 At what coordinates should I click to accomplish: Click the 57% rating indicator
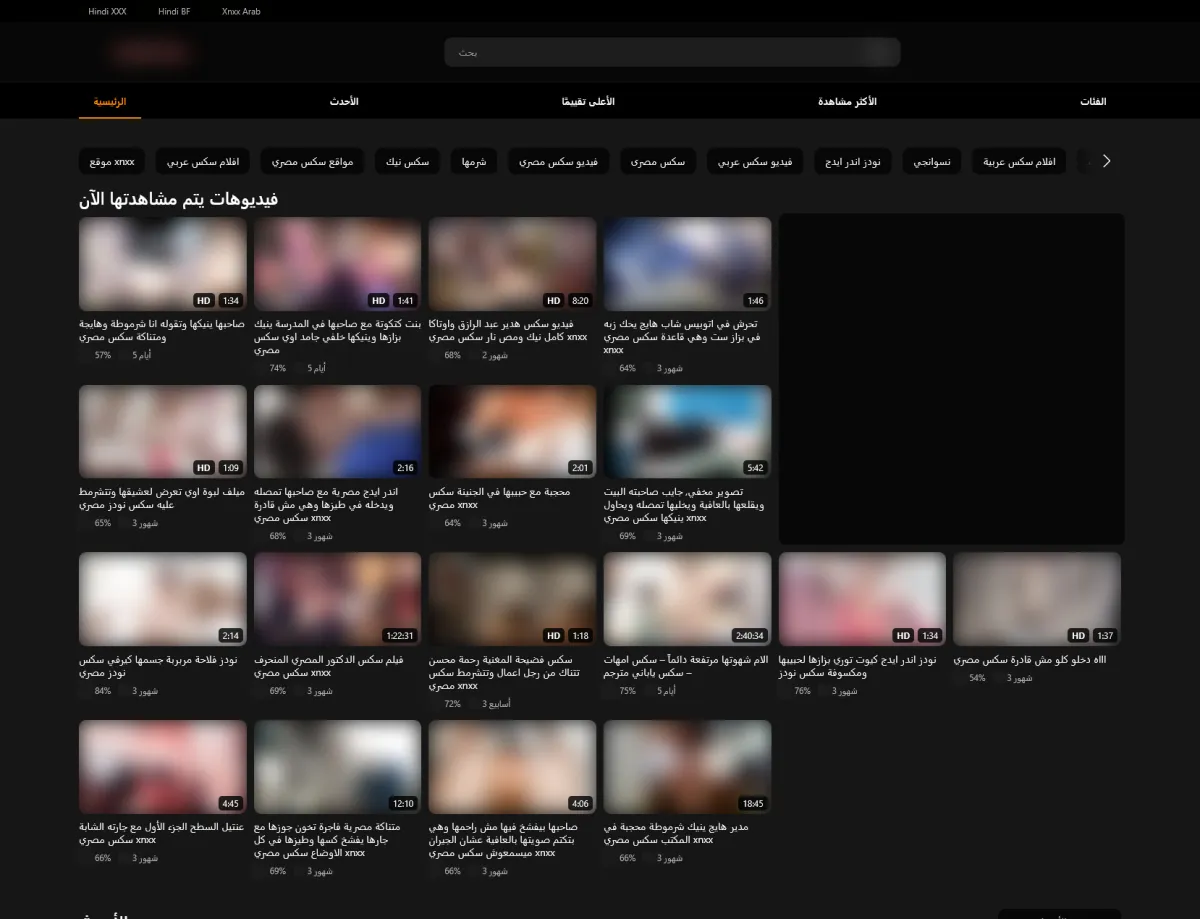(102, 355)
